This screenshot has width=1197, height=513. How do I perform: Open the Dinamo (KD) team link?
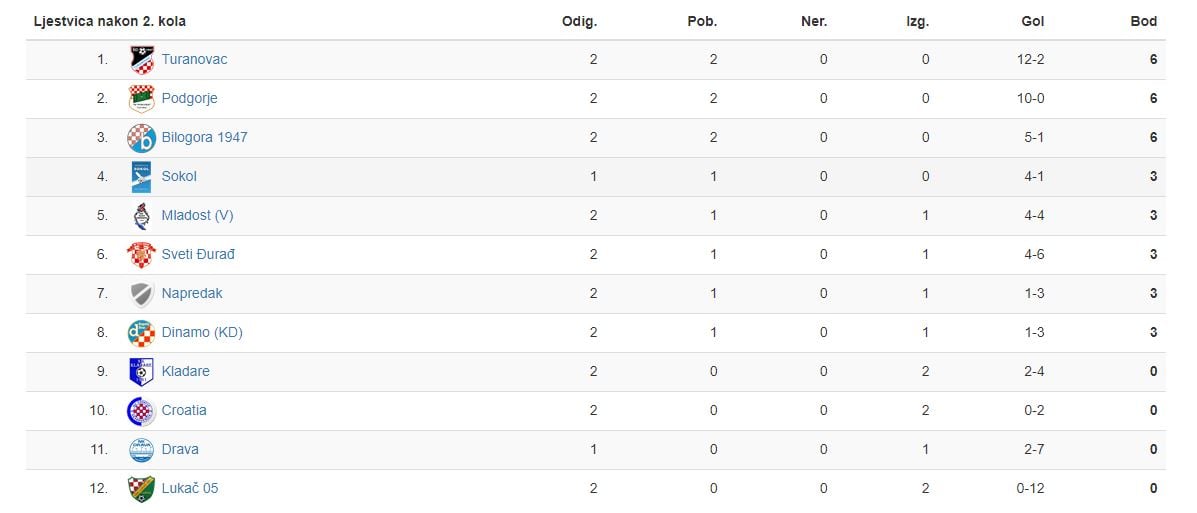[202, 333]
